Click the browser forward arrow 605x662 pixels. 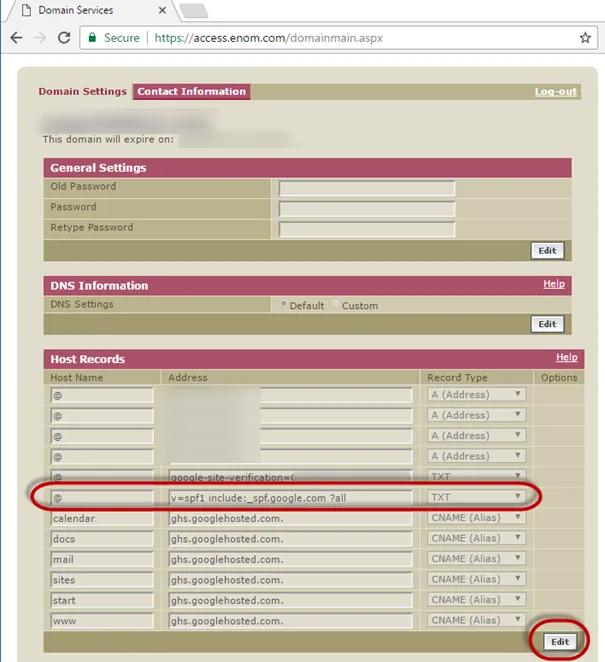point(39,38)
